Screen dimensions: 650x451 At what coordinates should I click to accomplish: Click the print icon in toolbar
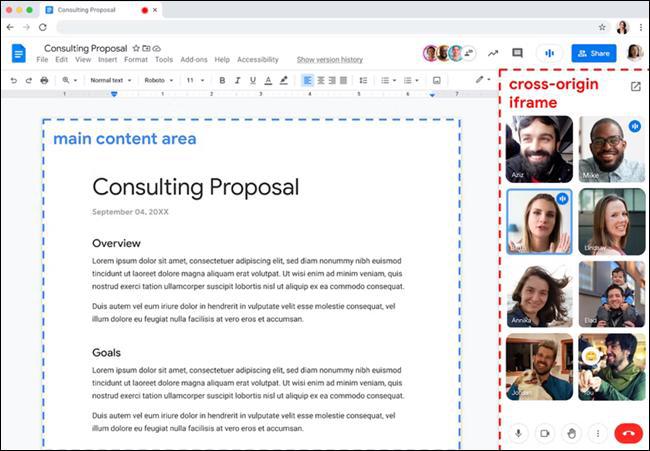click(x=44, y=80)
